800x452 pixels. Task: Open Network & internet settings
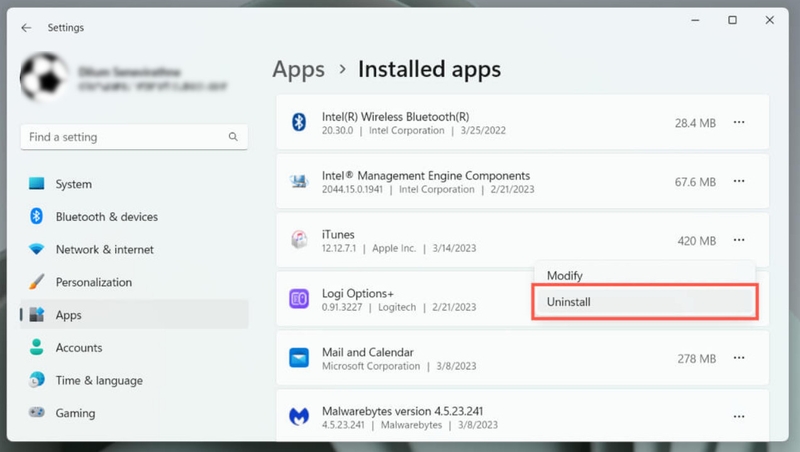[x=105, y=249]
